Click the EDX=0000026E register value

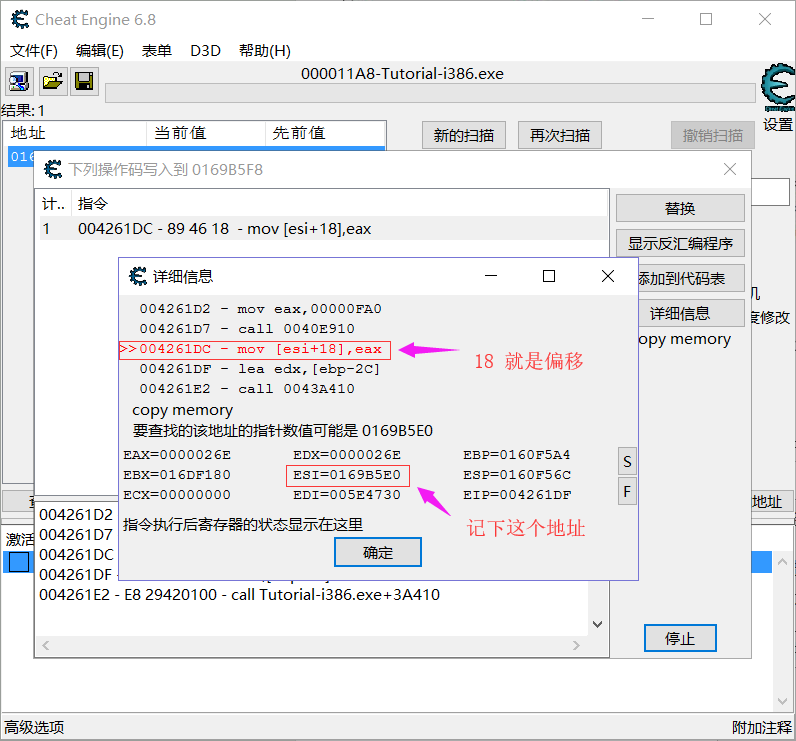click(x=347, y=454)
